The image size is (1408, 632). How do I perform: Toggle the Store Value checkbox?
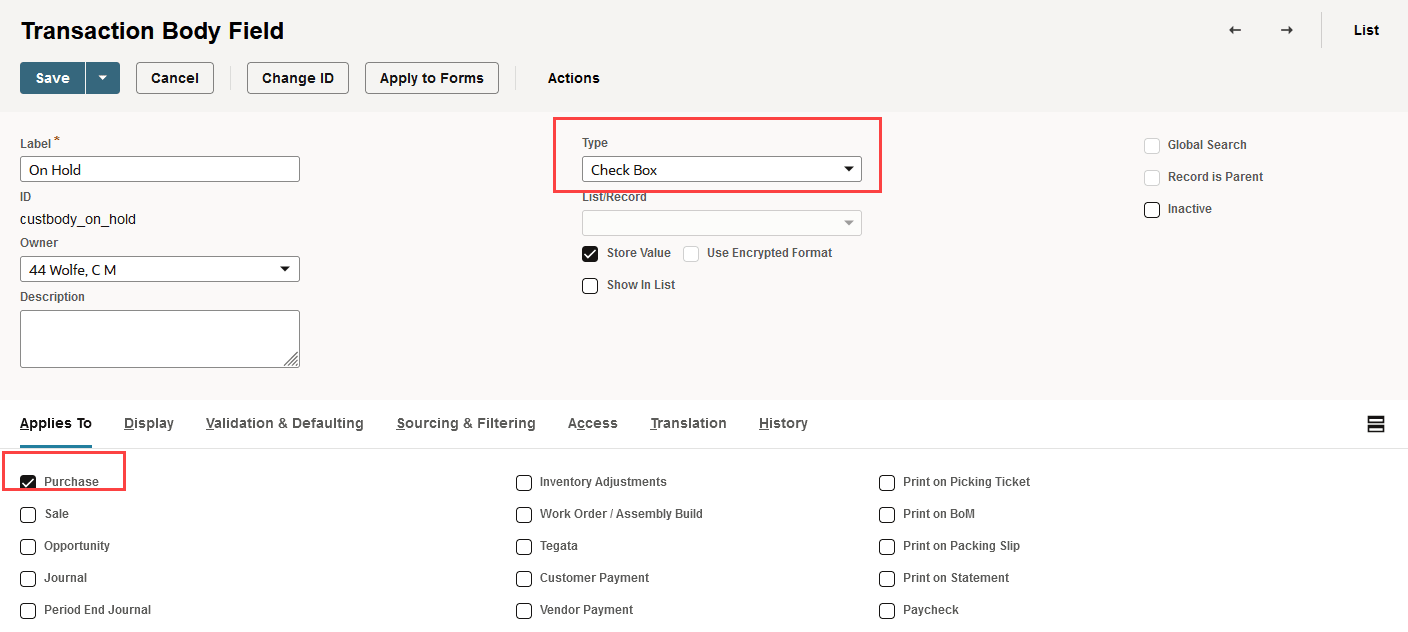pyautogui.click(x=590, y=254)
